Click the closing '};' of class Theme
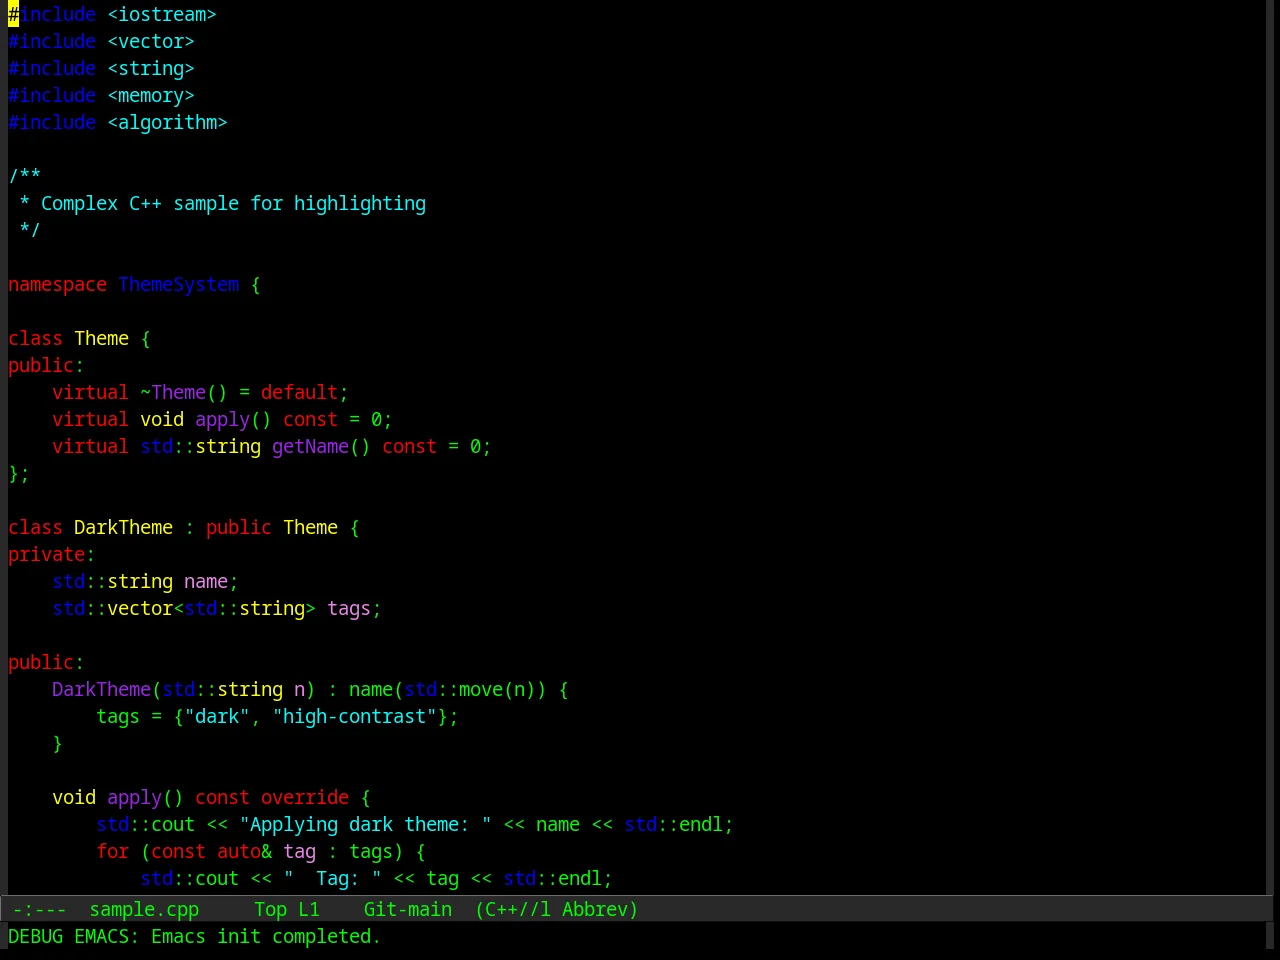Screen dimensions: 1280x960 19,473
